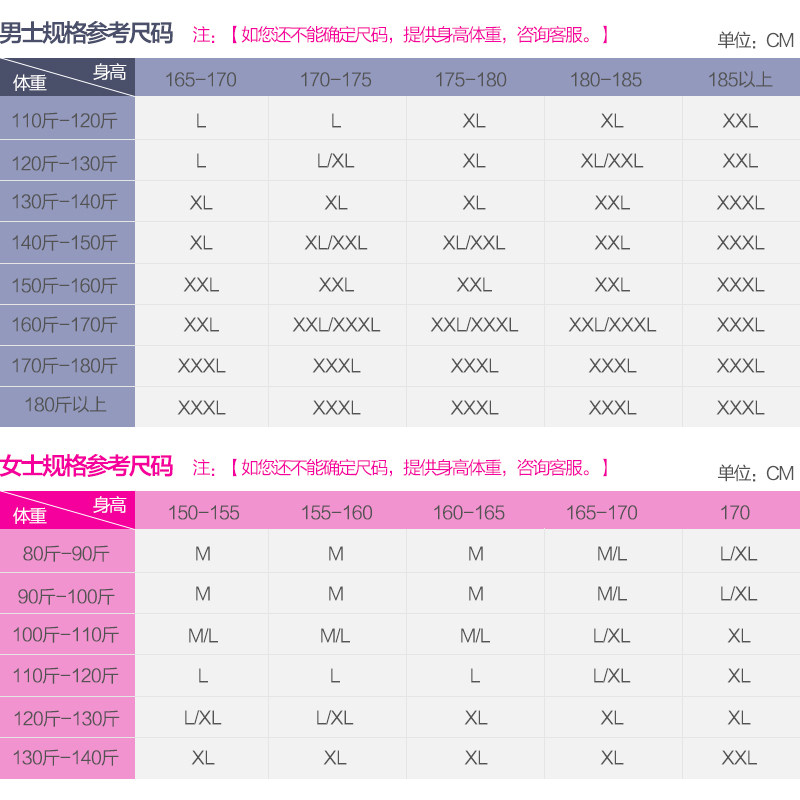
Task: Click the 100斤-110斤 weight row label
Action: coord(65,635)
